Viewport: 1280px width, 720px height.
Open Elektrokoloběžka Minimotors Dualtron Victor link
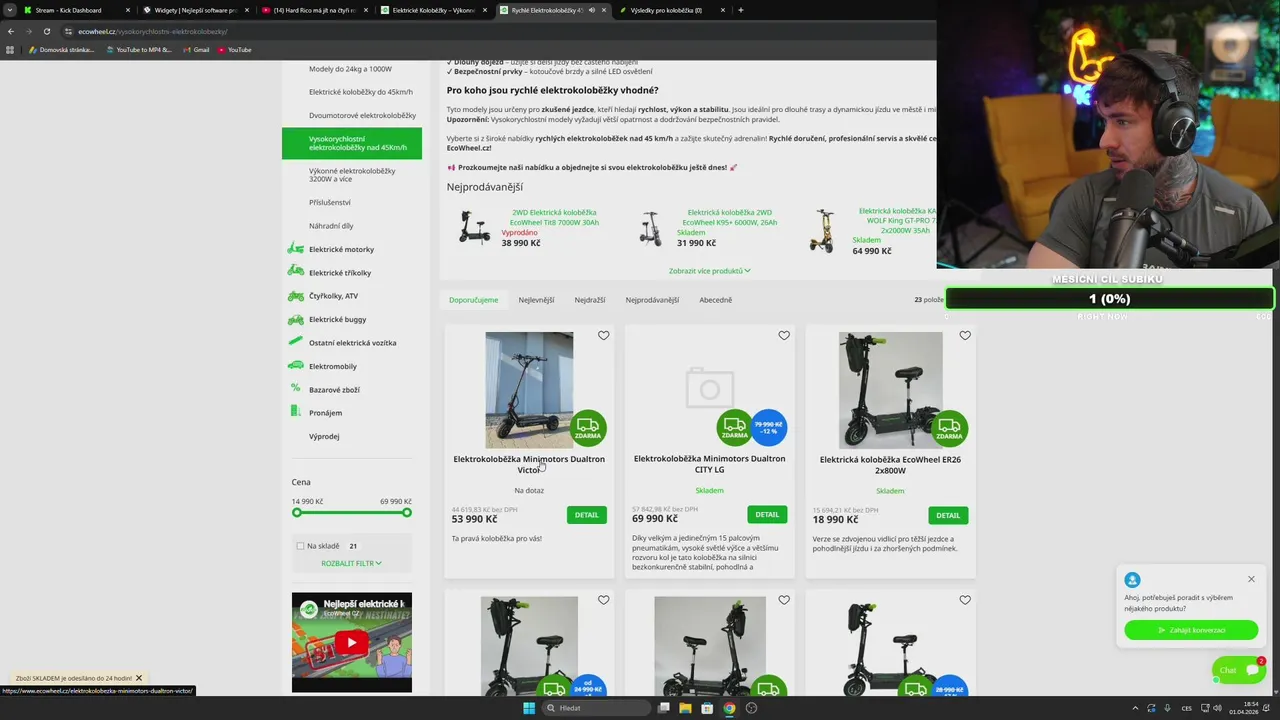[x=529, y=464]
